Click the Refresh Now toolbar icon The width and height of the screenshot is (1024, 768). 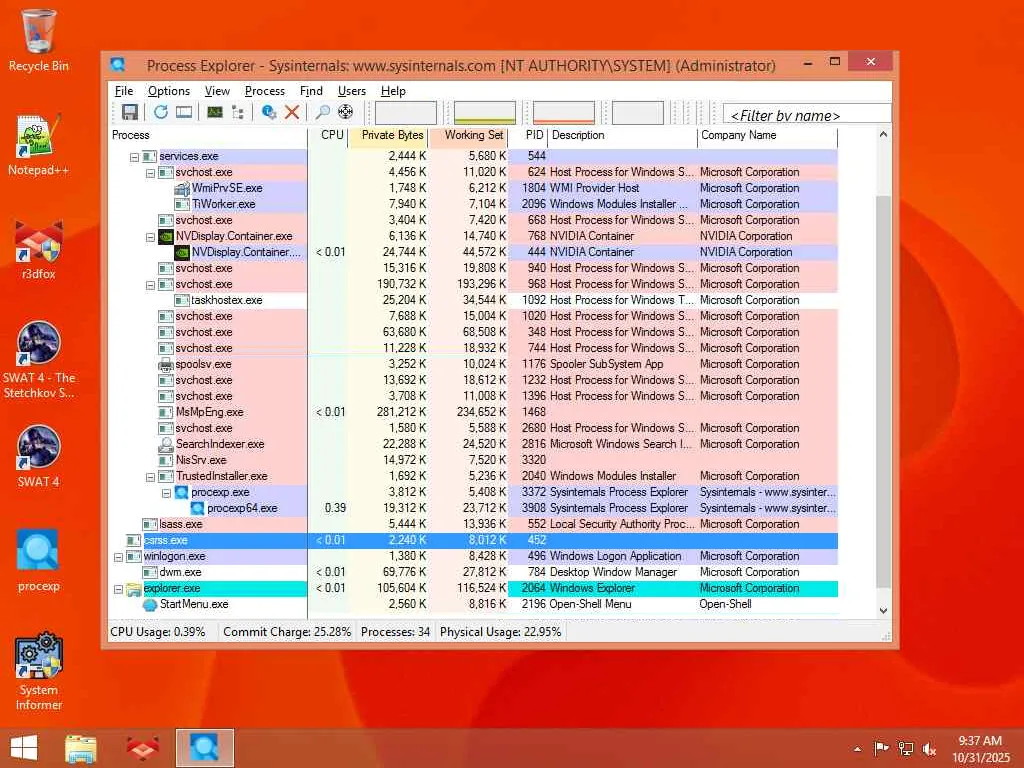pos(161,112)
